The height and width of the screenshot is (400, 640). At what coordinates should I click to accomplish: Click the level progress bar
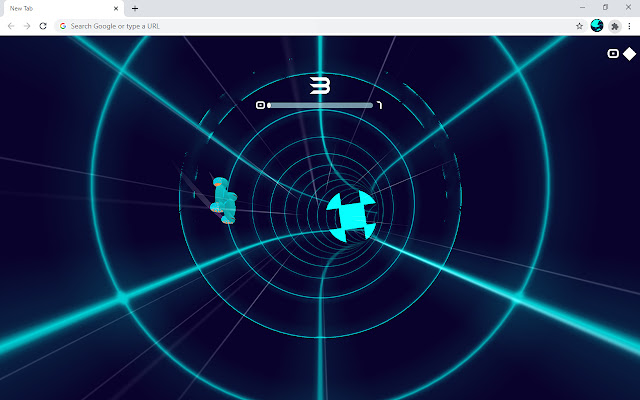320,105
